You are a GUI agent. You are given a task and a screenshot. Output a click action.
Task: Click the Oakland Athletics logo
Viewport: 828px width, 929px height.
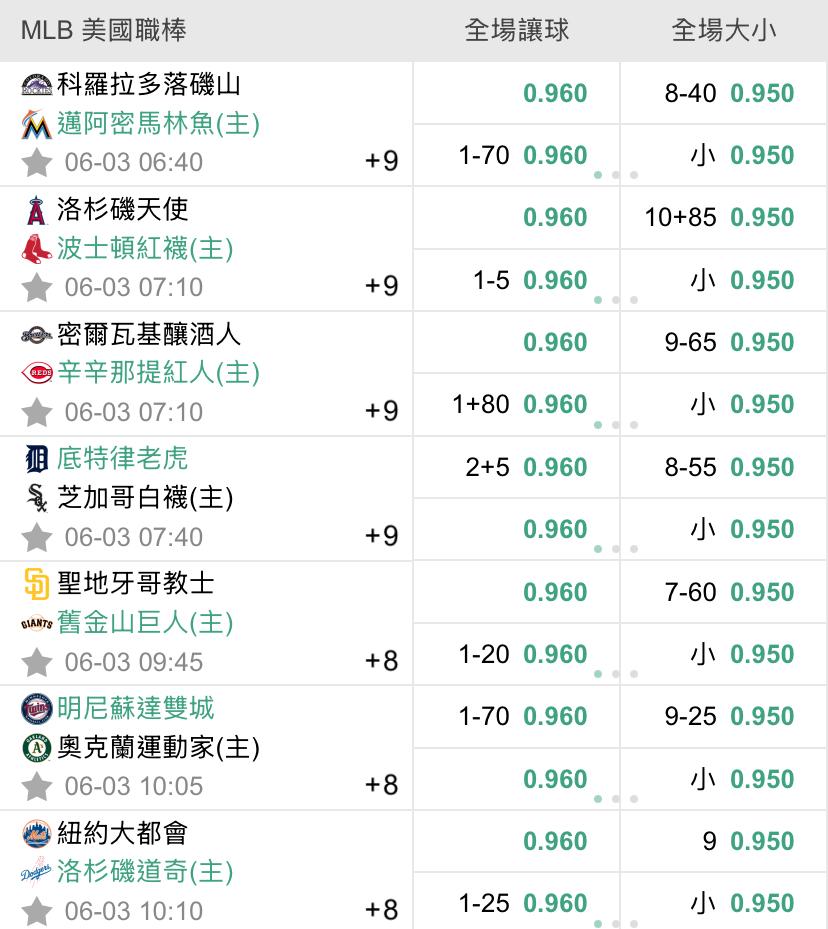click(x=37, y=748)
